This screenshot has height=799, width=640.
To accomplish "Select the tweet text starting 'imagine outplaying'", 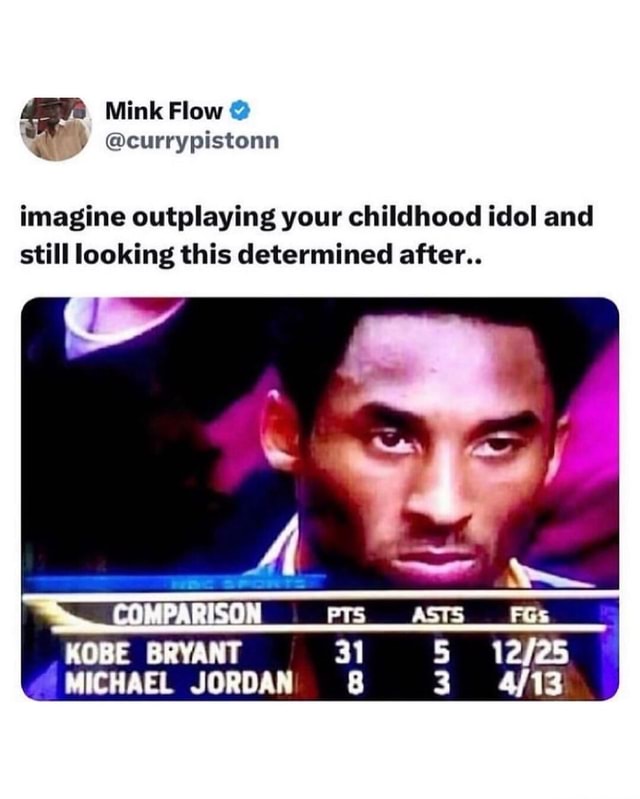I will (x=307, y=236).
